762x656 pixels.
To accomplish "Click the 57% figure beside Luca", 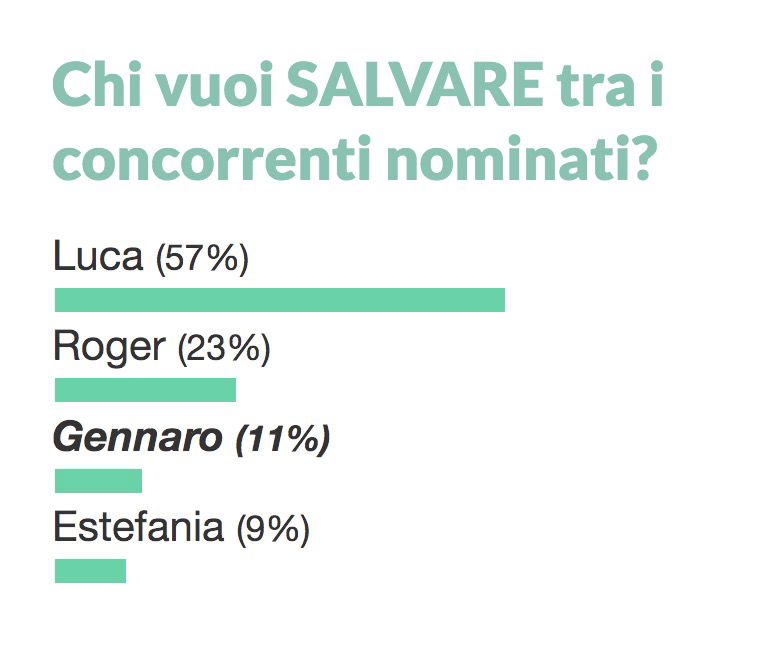I will point(202,259).
